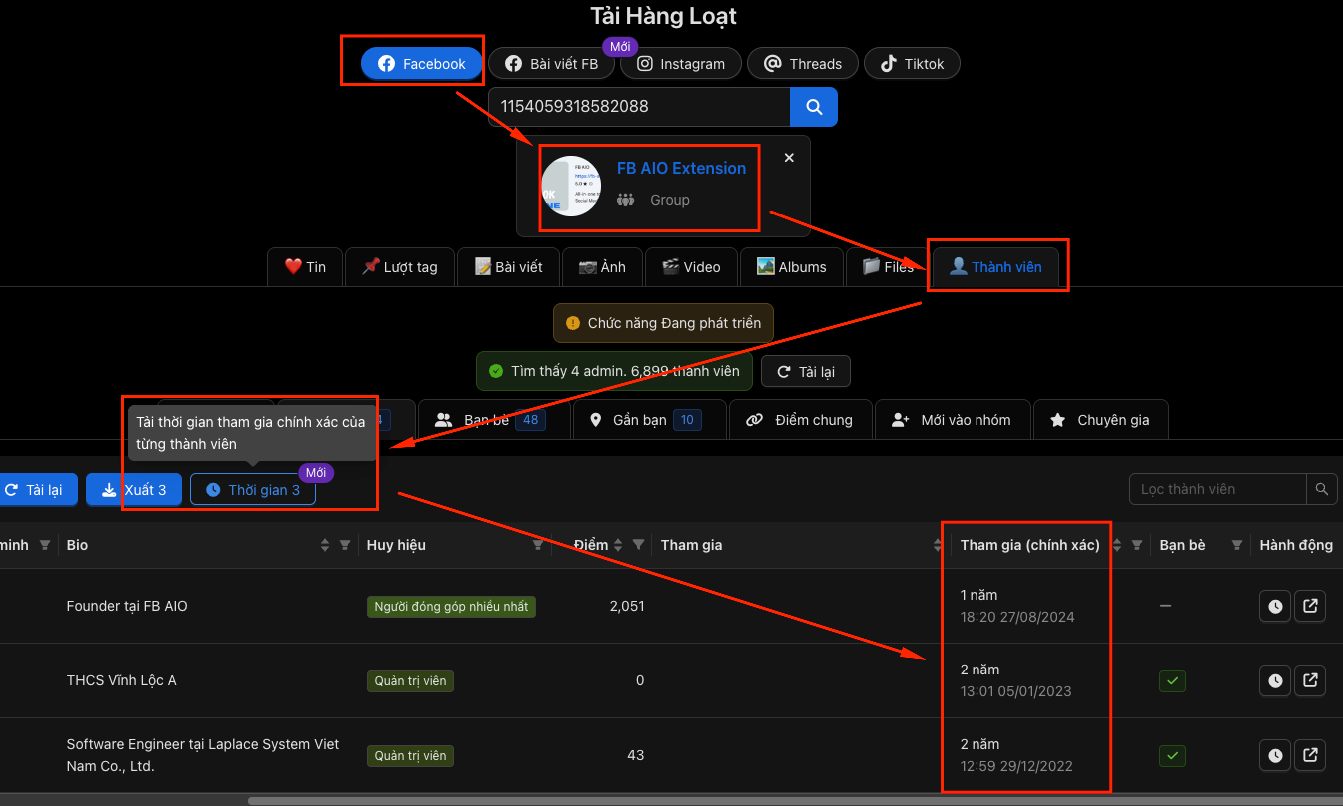Show Bạn bè members filter tab
The image size is (1343, 806).
point(494,420)
